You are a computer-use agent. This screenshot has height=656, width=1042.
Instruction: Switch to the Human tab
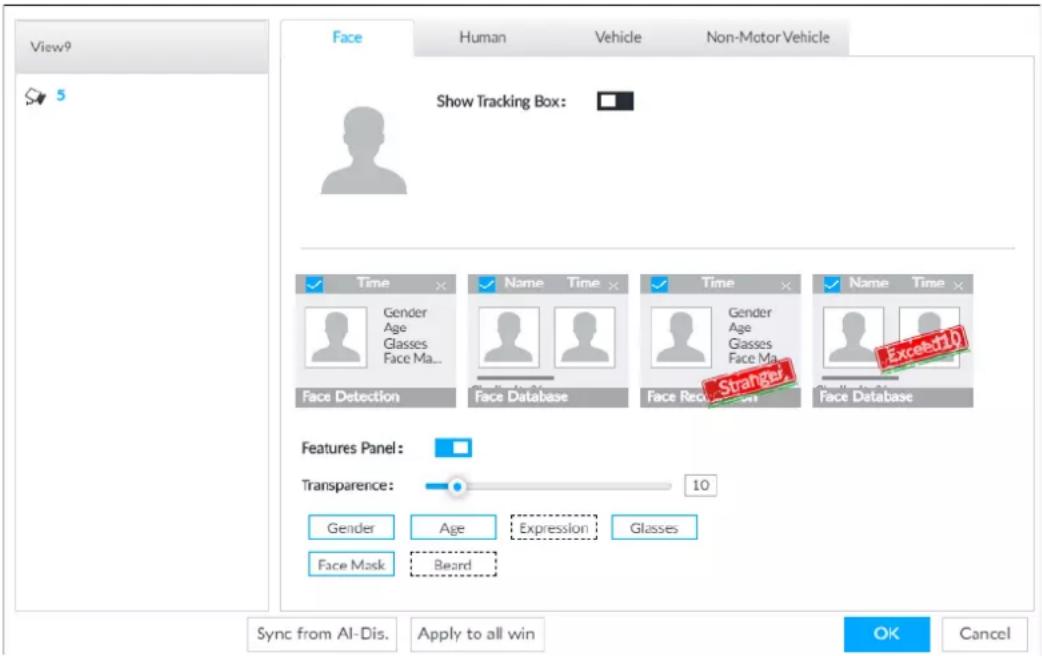482,37
